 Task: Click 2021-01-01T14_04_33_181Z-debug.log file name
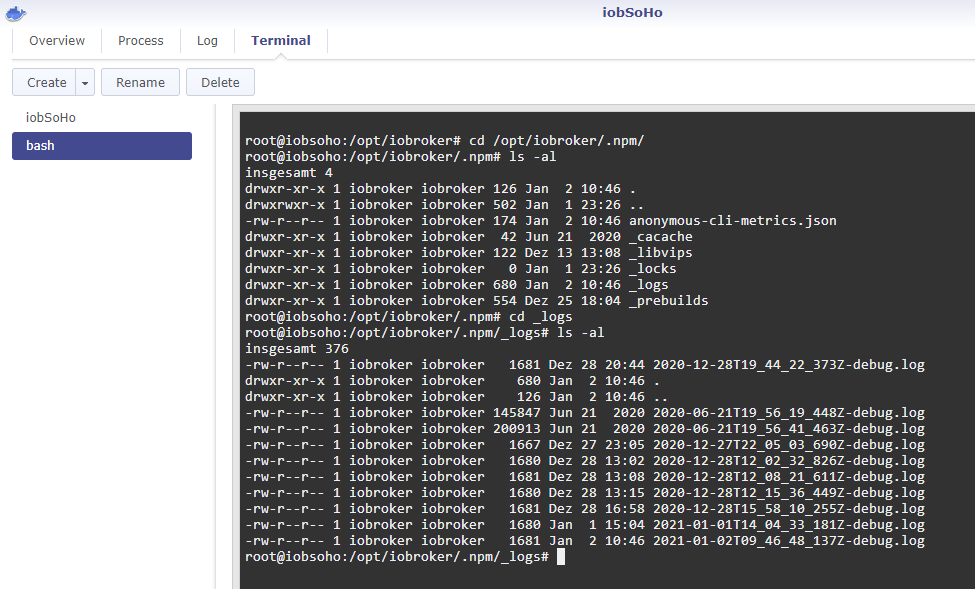pos(788,525)
